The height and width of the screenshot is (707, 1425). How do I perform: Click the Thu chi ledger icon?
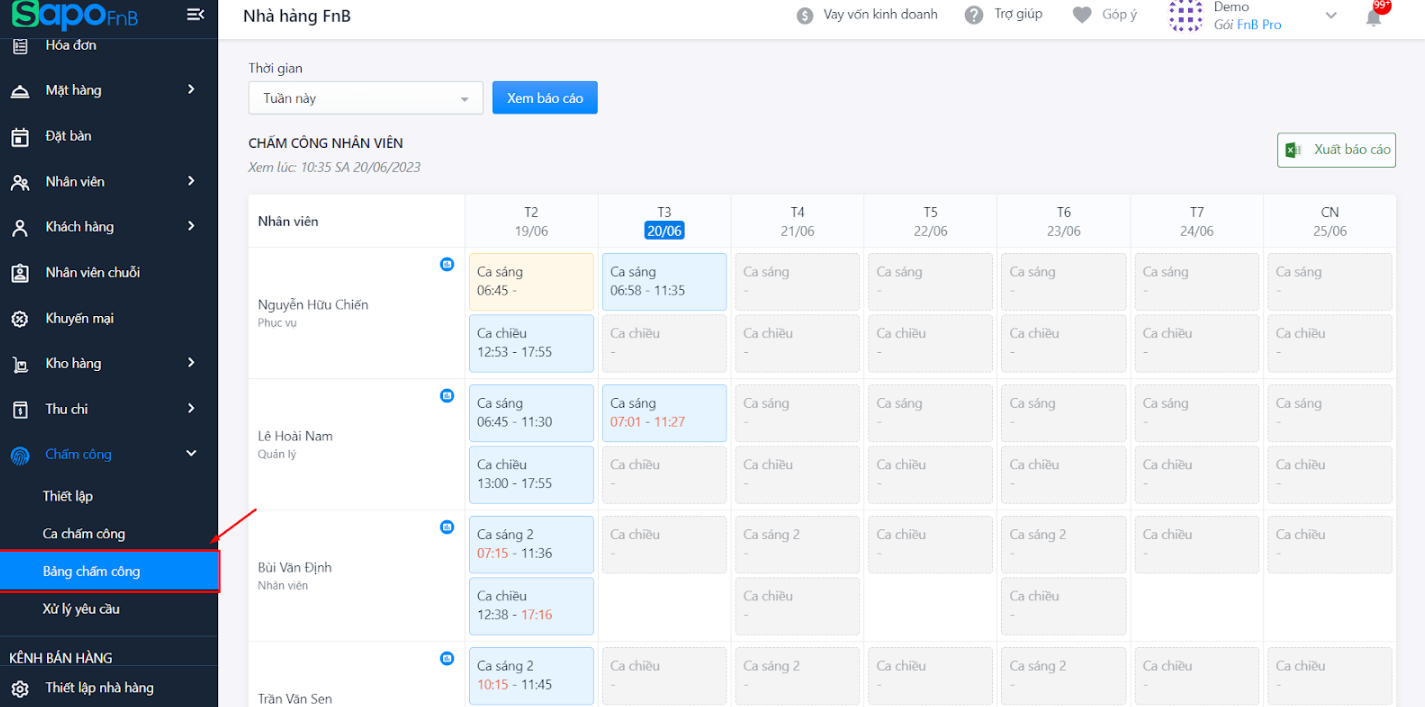(x=20, y=409)
